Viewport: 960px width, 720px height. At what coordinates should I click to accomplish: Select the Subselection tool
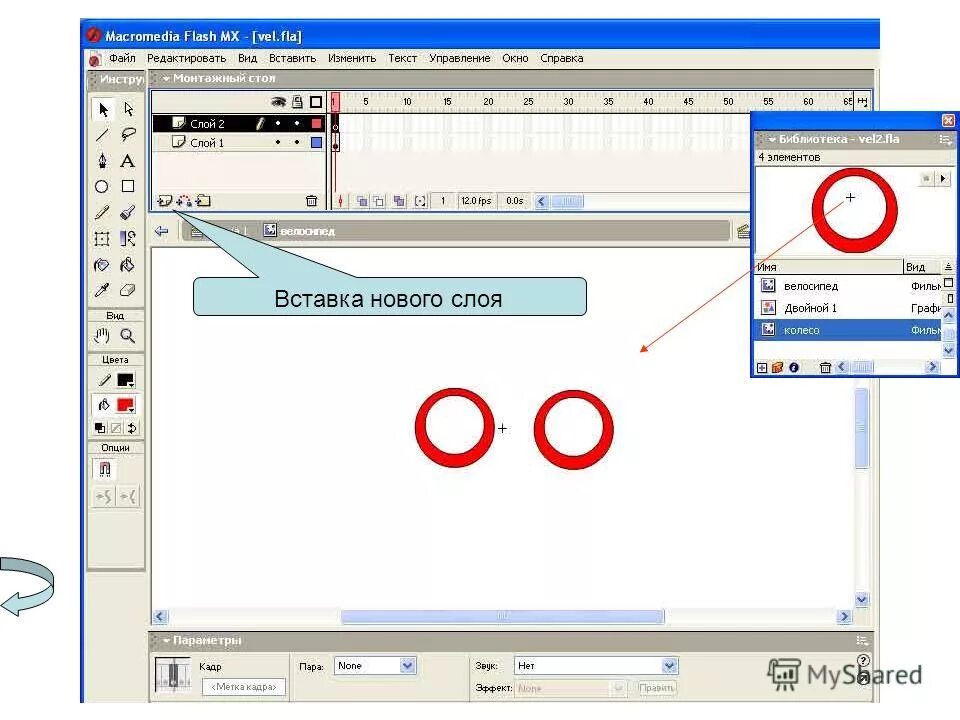[x=128, y=109]
